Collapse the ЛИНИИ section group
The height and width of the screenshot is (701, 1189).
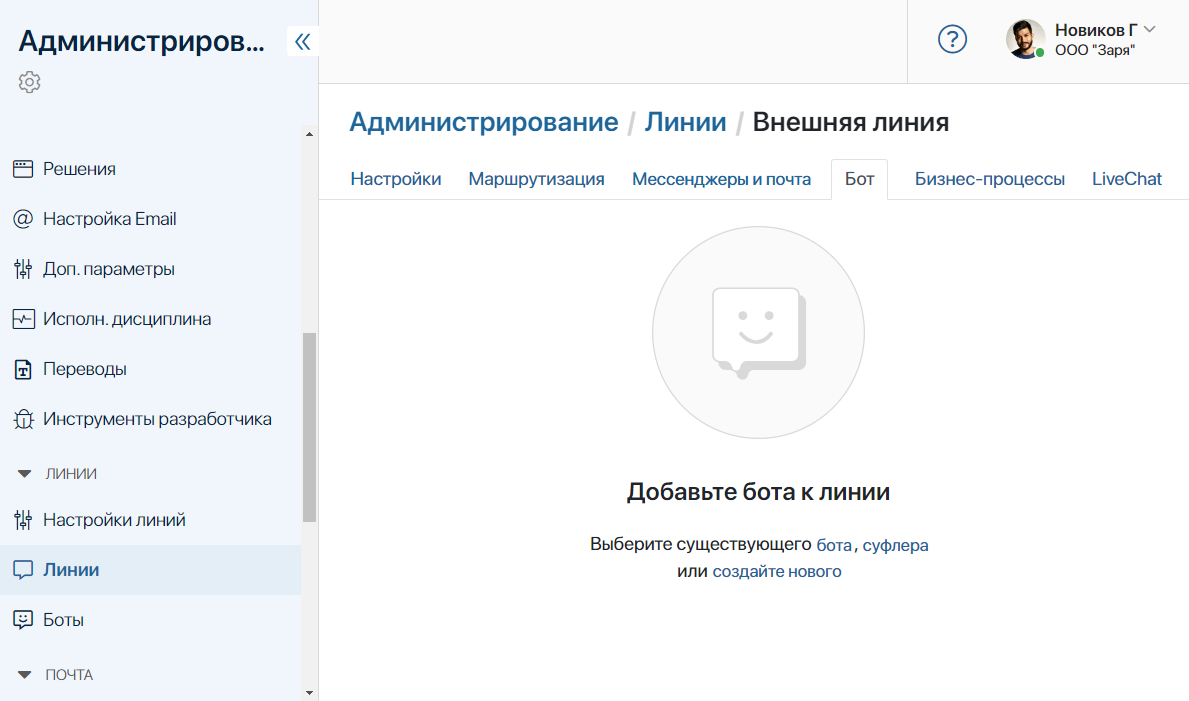(25, 474)
